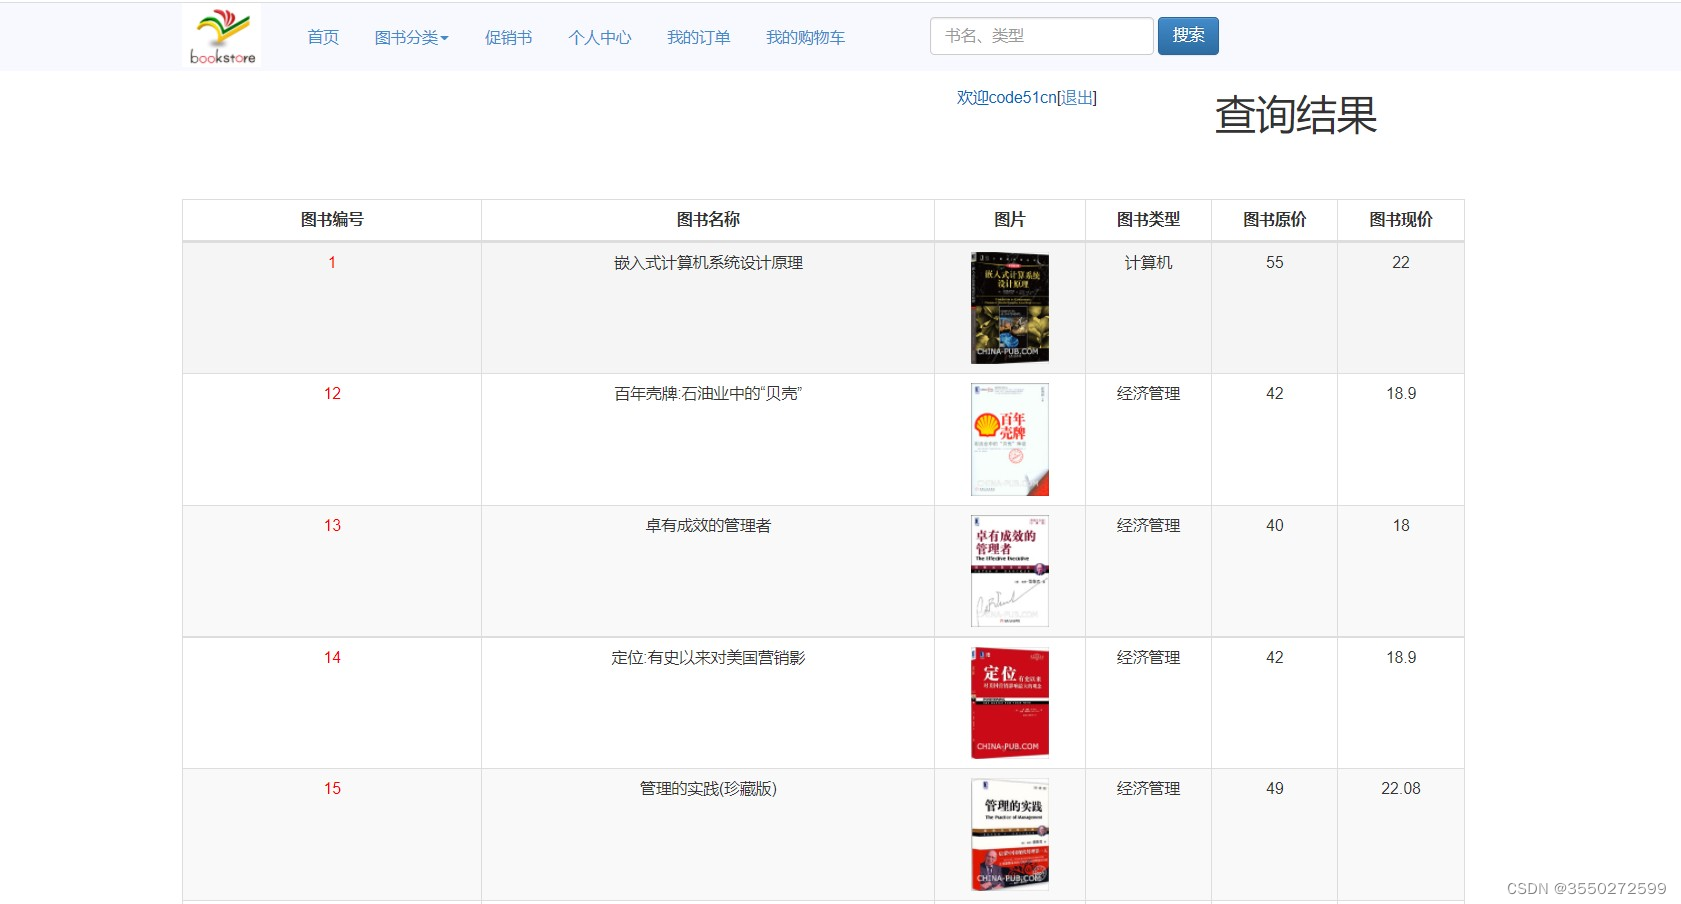This screenshot has height=904, width=1681.
Task: Click the 百年壳牌 book cover image
Action: (x=1009, y=439)
